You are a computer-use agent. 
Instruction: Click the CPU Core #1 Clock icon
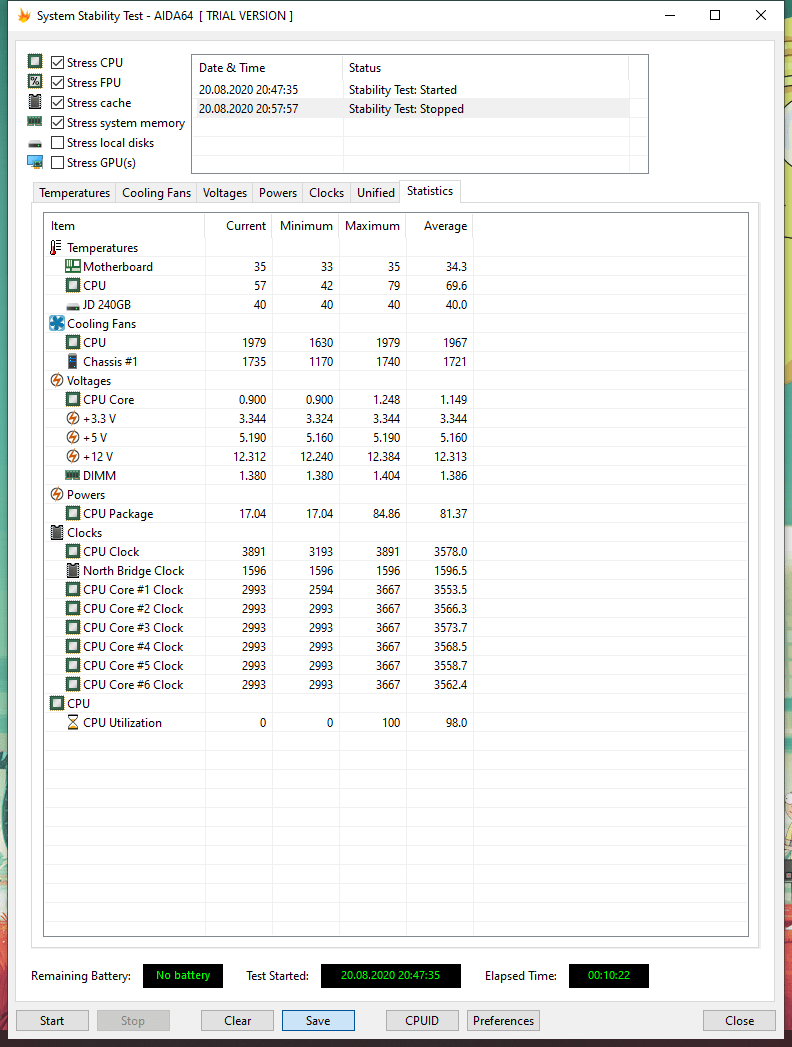pos(73,590)
